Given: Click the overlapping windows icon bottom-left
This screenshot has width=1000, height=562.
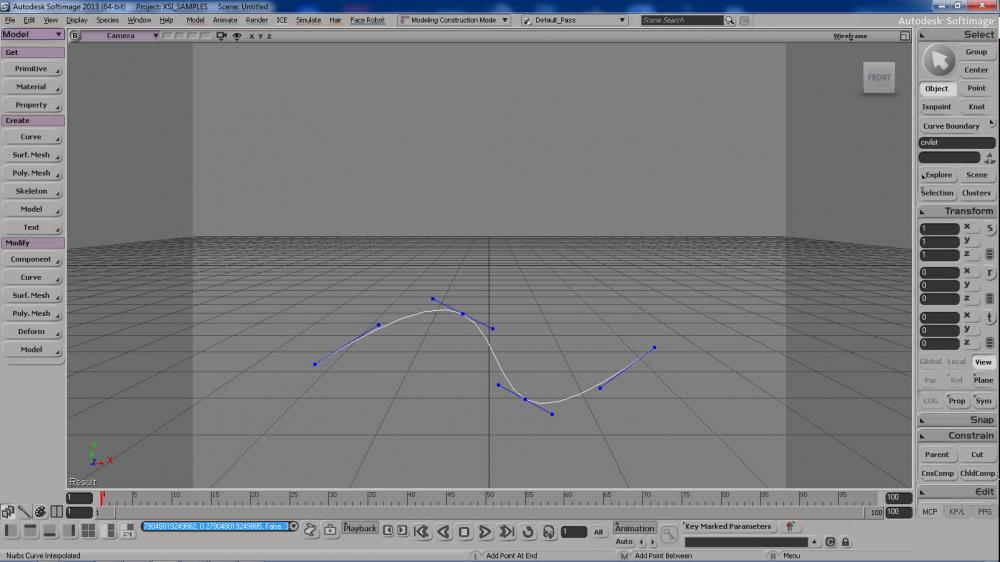Looking at the screenshot, I should [8, 511].
